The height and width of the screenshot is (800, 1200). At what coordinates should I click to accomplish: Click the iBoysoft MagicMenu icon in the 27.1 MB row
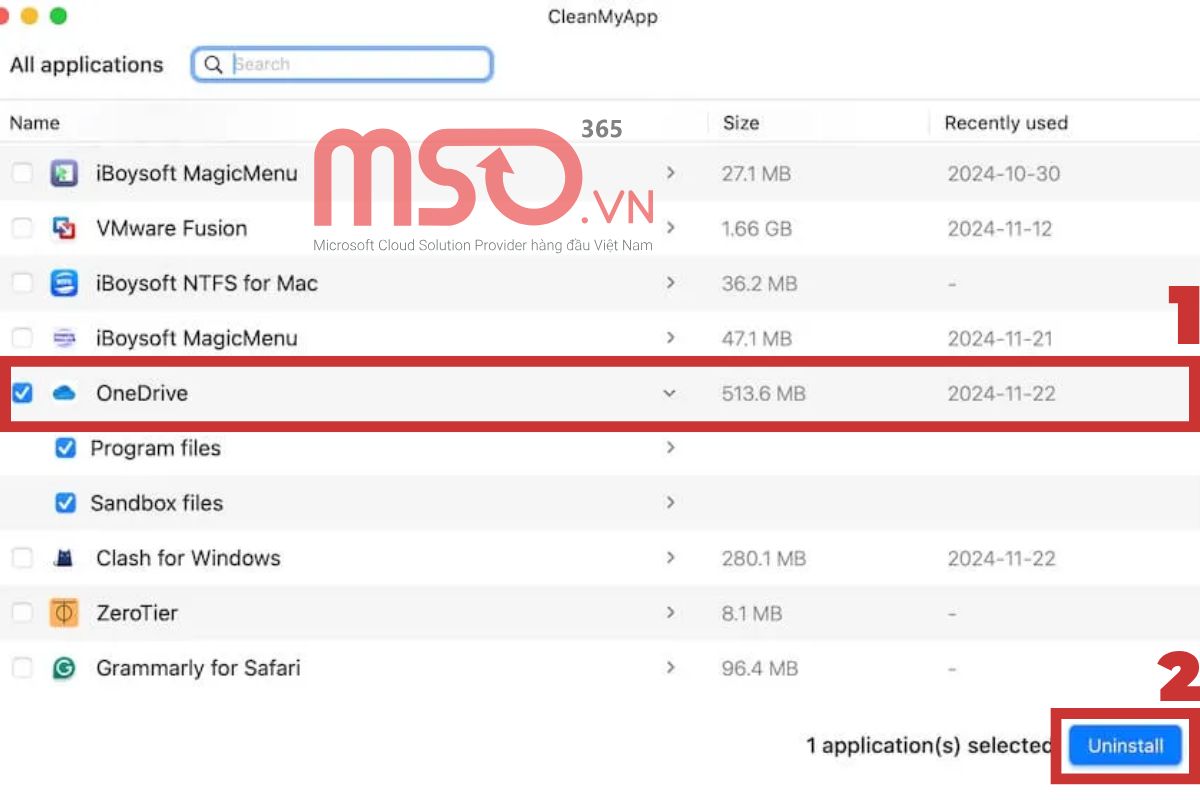[x=64, y=174]
